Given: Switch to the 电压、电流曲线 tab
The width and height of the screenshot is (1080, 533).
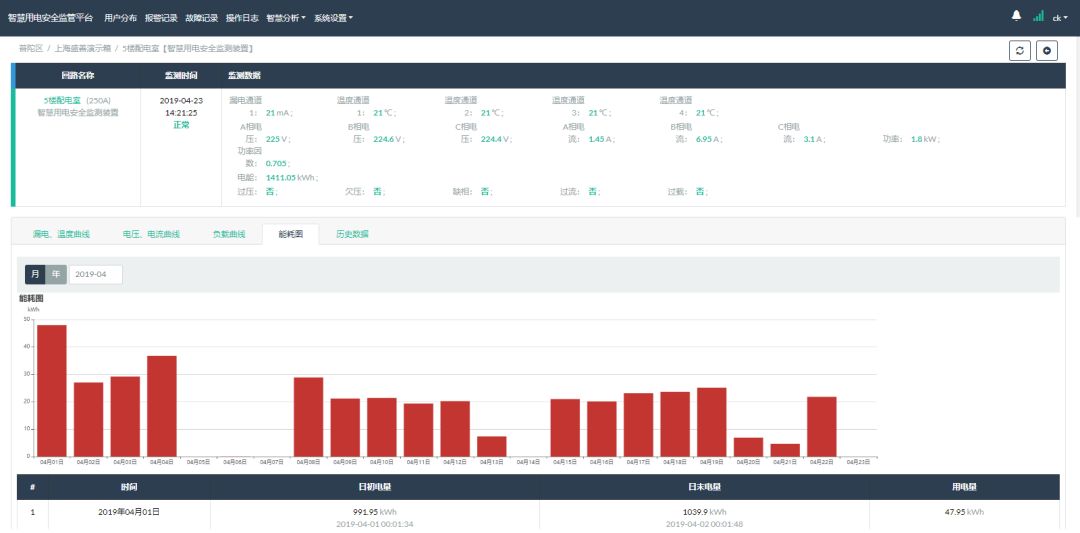Looking at the screenshot, I should pyautogui.click(x=151, y=234).
